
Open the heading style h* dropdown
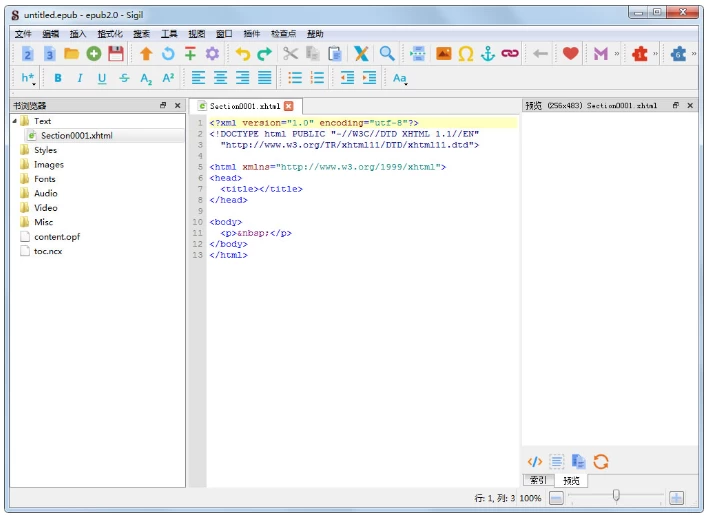pos(28,78)
